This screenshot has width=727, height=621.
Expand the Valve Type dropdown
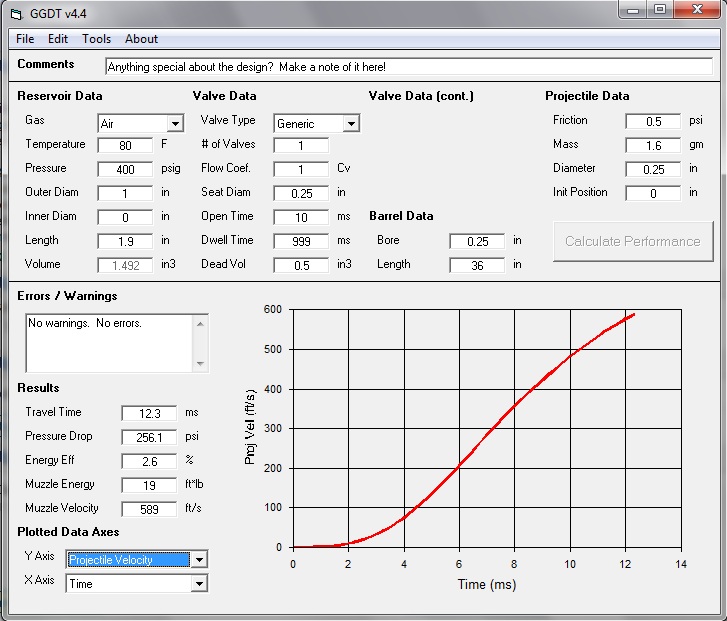coord(350,124)
